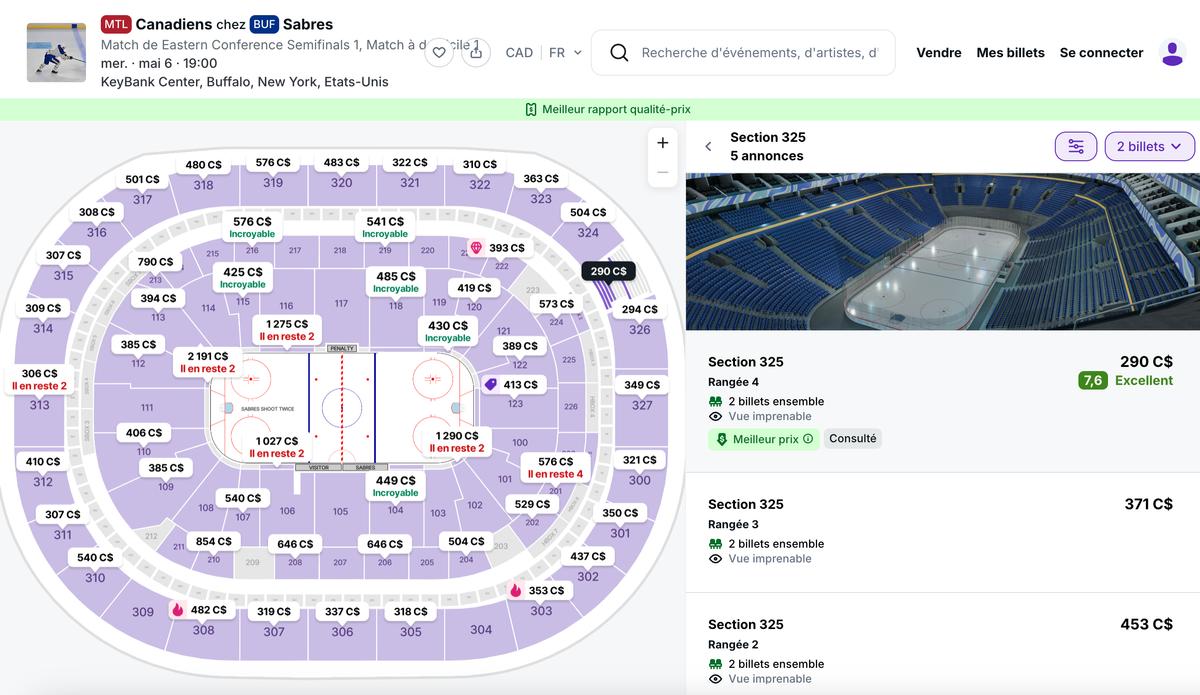
Task: Click flame icon beside 353 C$
Action: coord(516,590)
